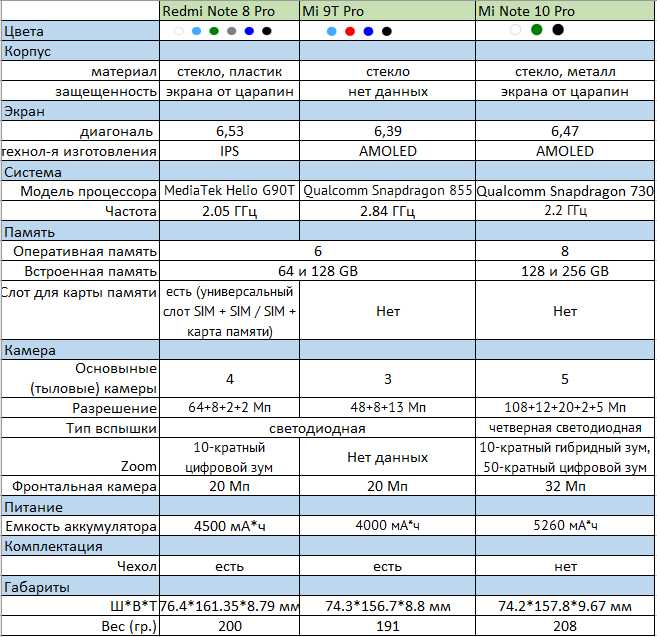The image size is (657, 637).
Task: Select the 'Mi 9T Pro' column header
Action: pos(388,10)
